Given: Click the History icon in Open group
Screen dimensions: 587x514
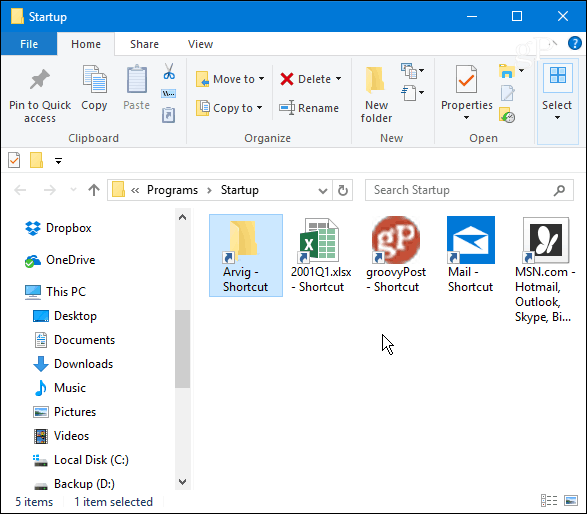Looking at the screenshot, I should tap(507, 115).
